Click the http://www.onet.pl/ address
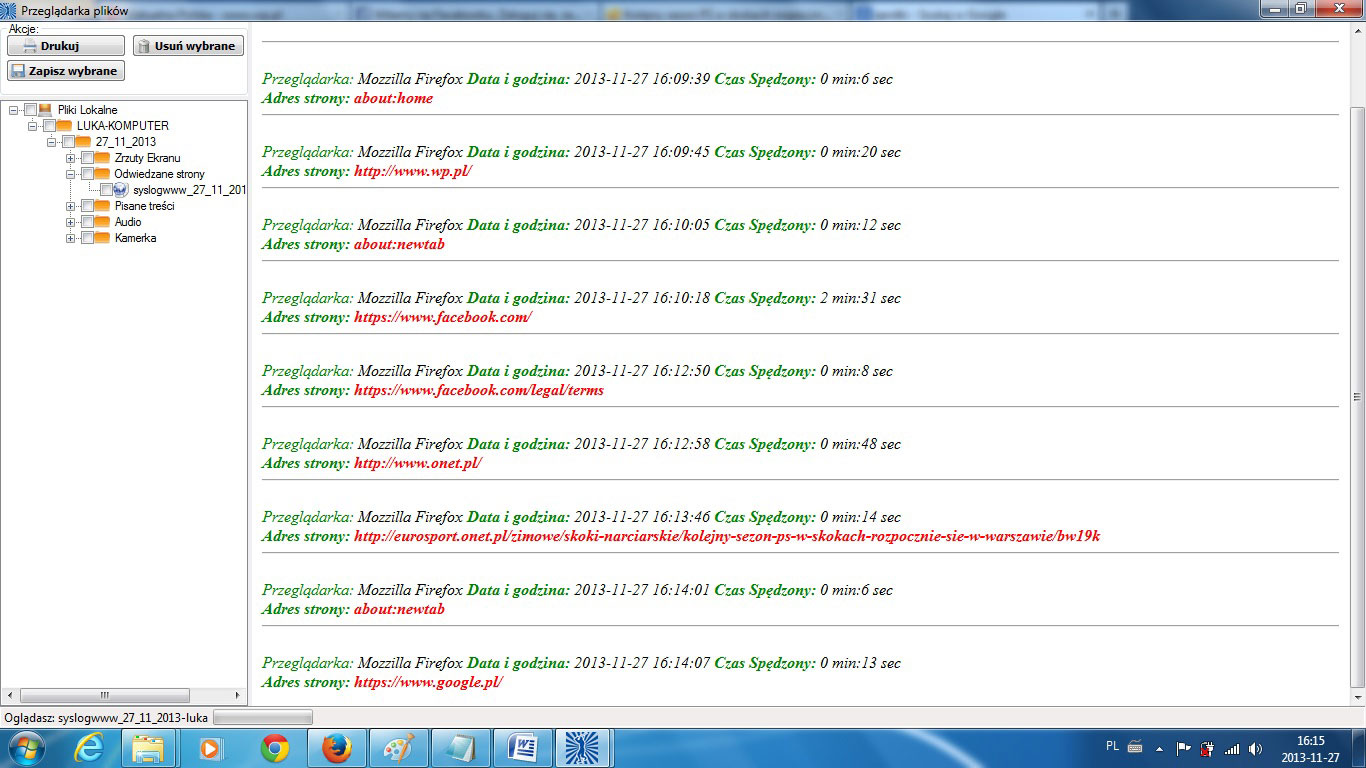1366x768 pixels. [417, 463]
